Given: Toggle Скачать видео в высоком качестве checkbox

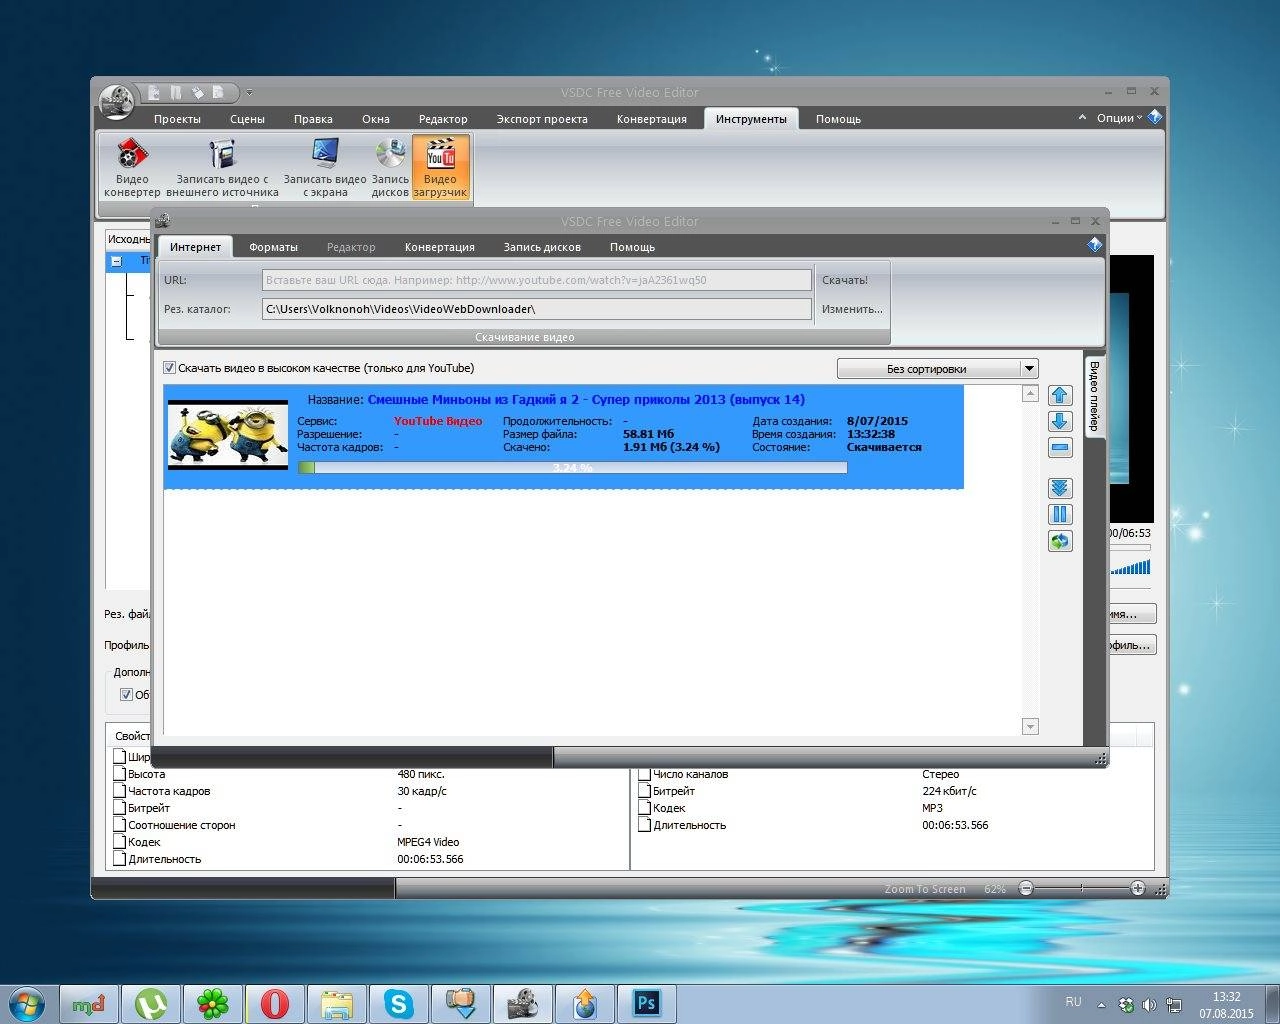Looking at the screenshot, I should pyautogui.click(x=169, y=368).
